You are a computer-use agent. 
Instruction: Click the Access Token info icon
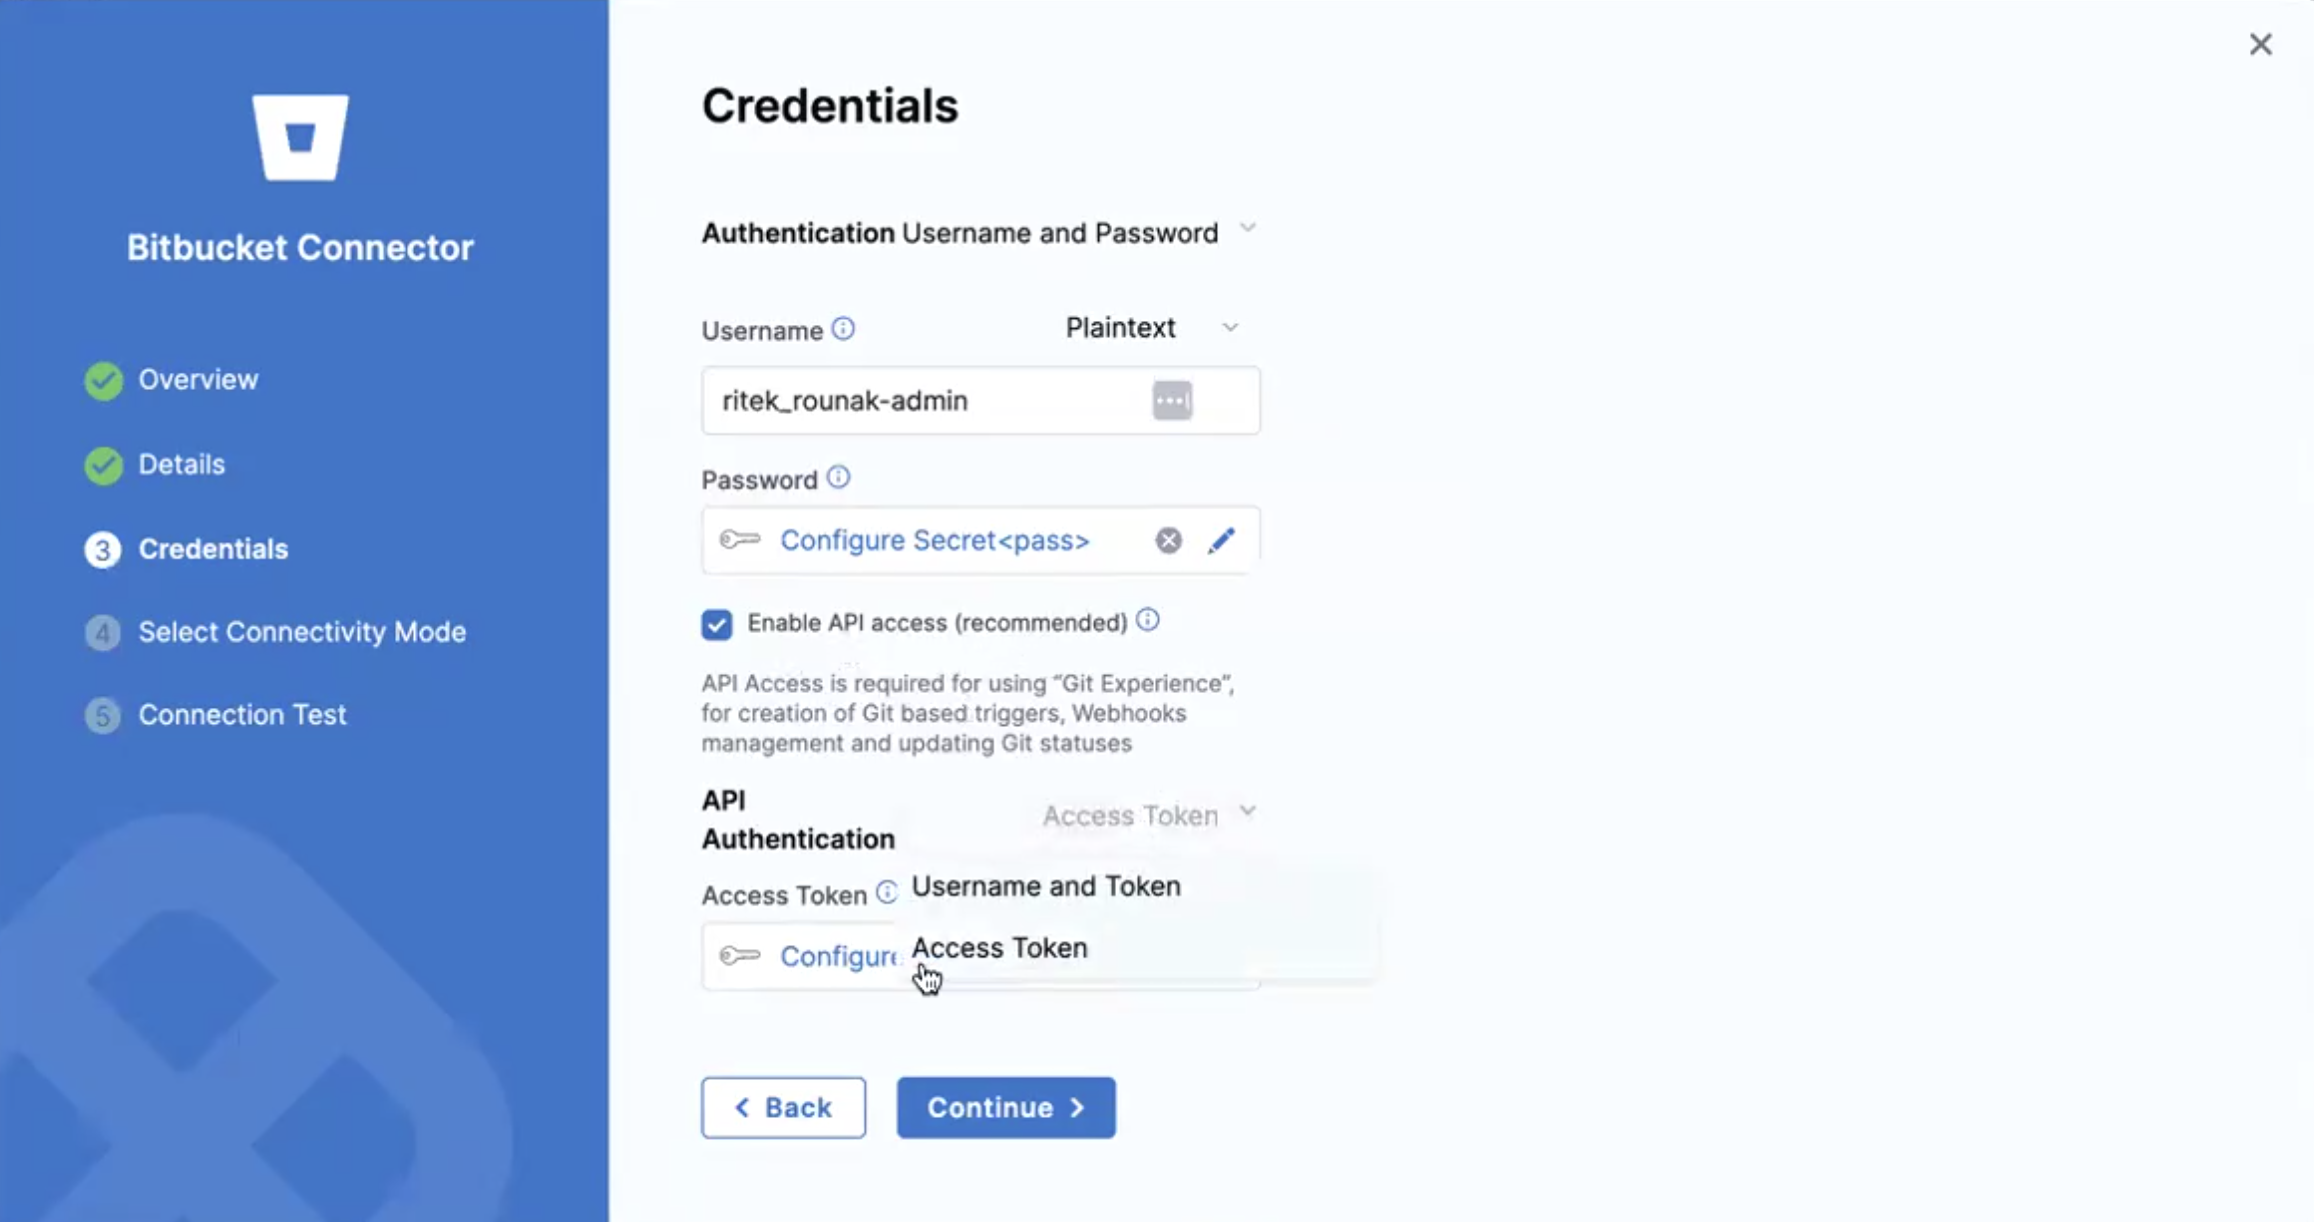coord(885,893)
